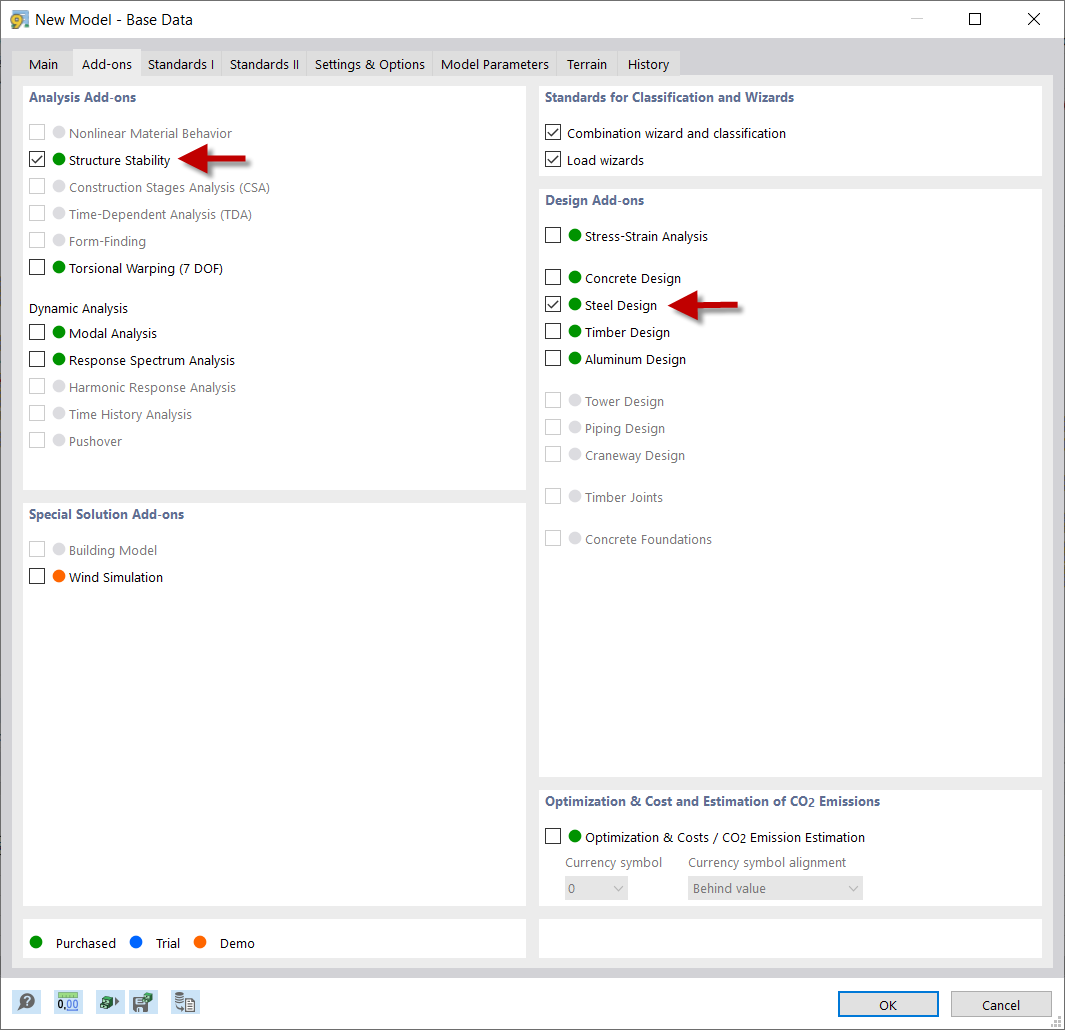Open units and decimal places settings icon

click(x=67, y=1001)
